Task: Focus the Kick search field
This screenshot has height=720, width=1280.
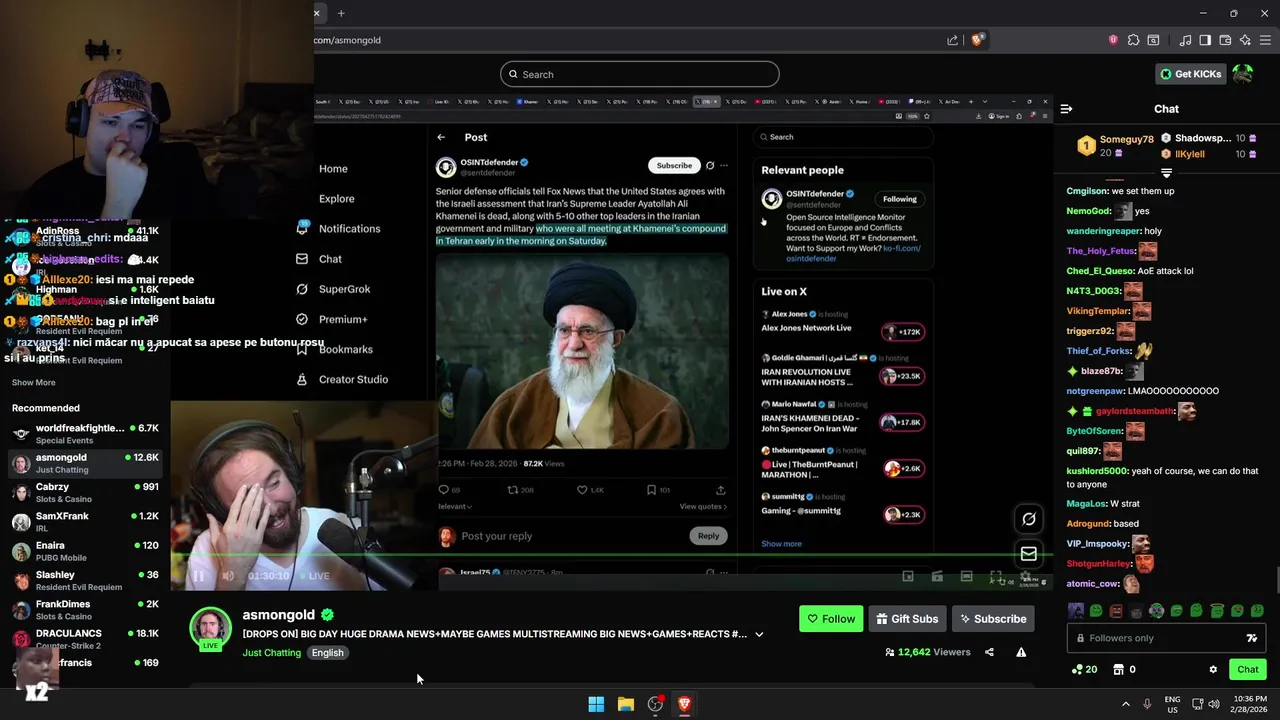Action: point(639,74)
